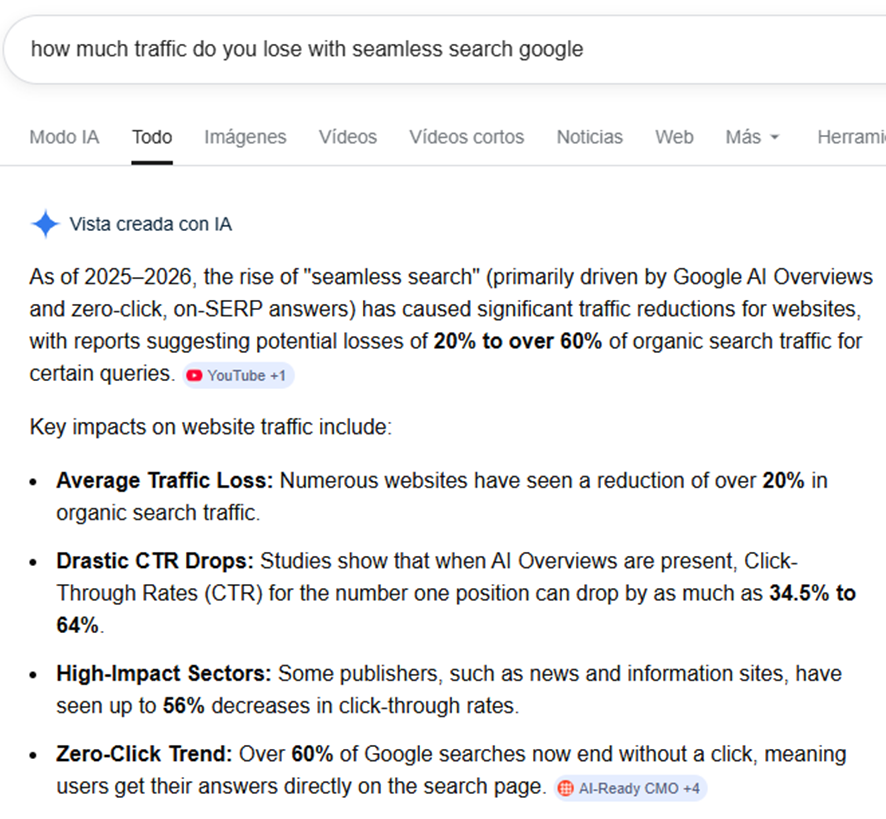The height and width of the screenshot is (819, 886).
Task: Open the YouTube +1 sources chip
Action: pyautogui.click(x=238, y=376)
